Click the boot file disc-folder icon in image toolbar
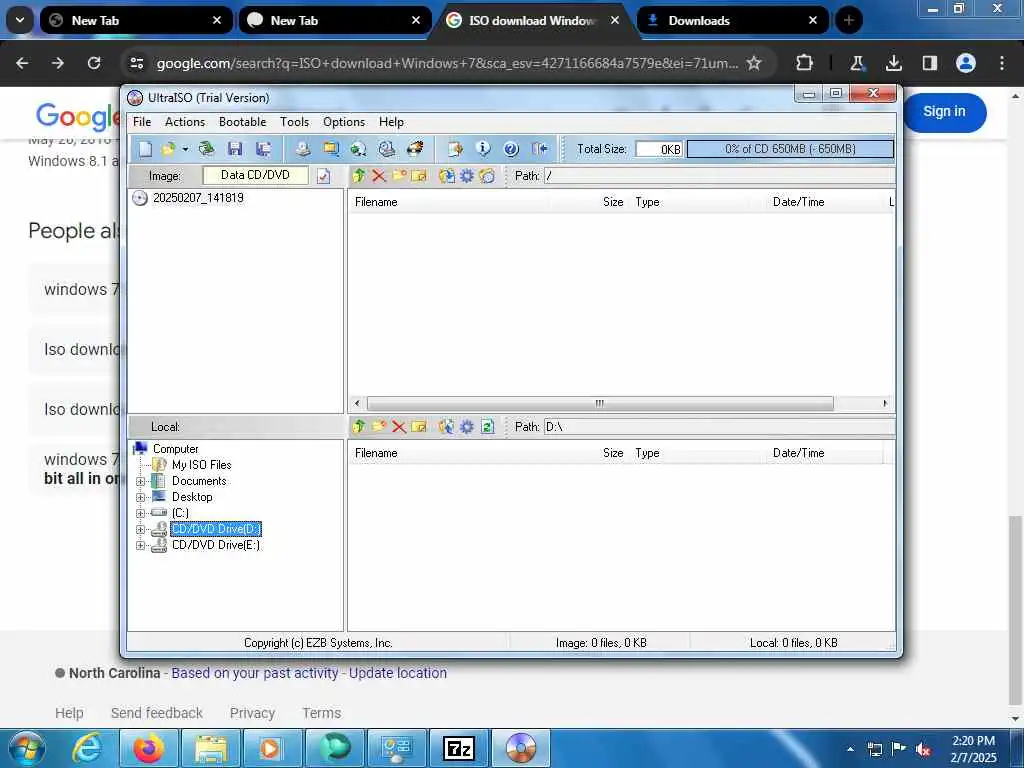 (x=487, y=176)
